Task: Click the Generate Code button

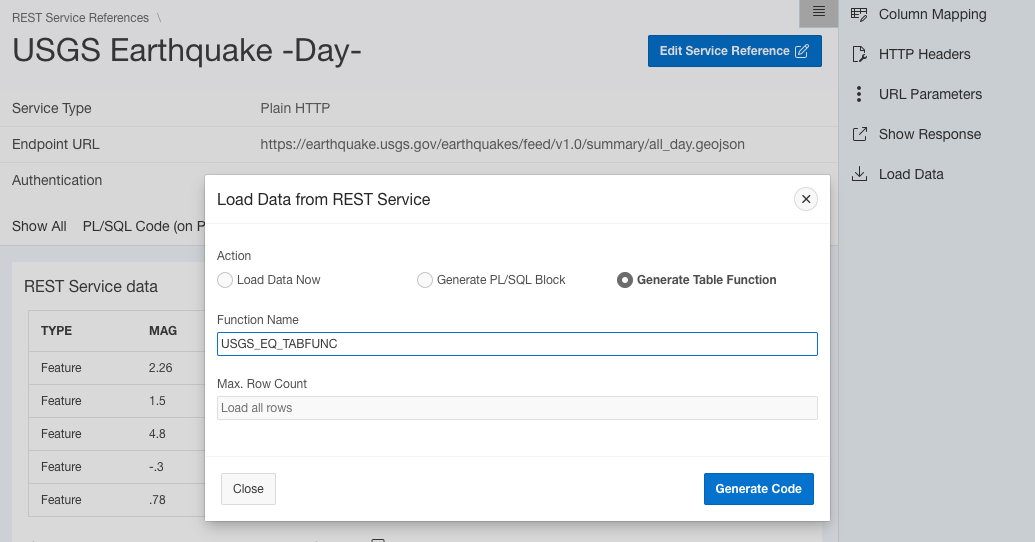Action: (x=758, y=489)
